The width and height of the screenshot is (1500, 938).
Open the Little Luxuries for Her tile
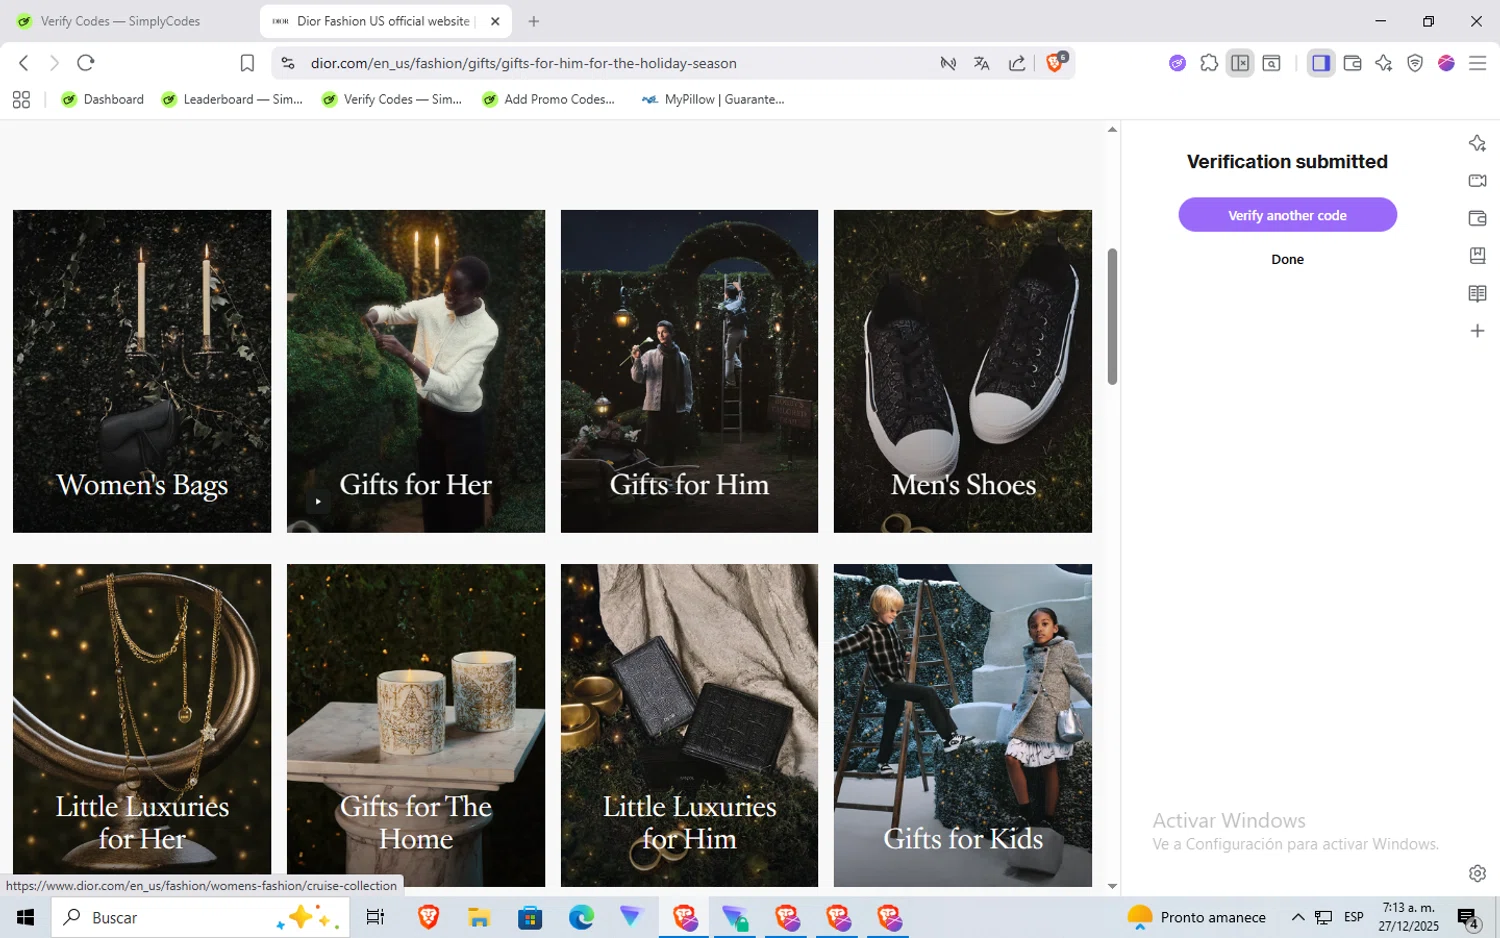coord(142,725)
